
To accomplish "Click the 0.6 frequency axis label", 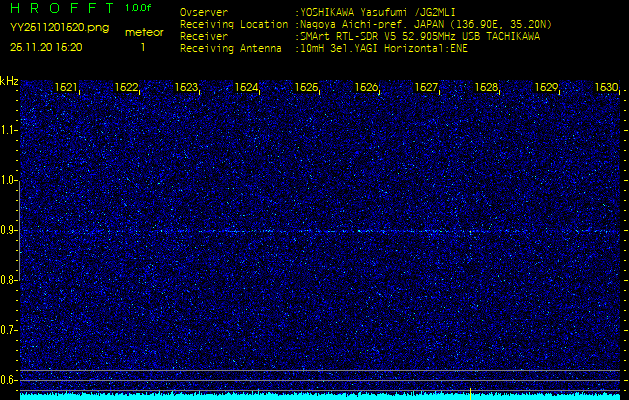I will (x=9, y=379).
